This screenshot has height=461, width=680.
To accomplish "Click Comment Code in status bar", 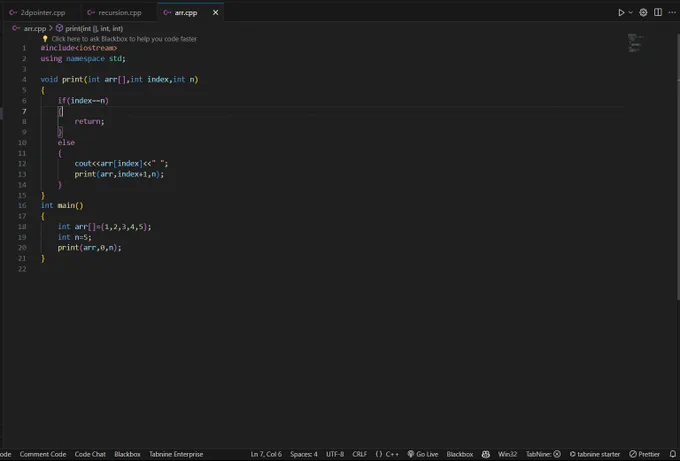I will coord(42,454).
